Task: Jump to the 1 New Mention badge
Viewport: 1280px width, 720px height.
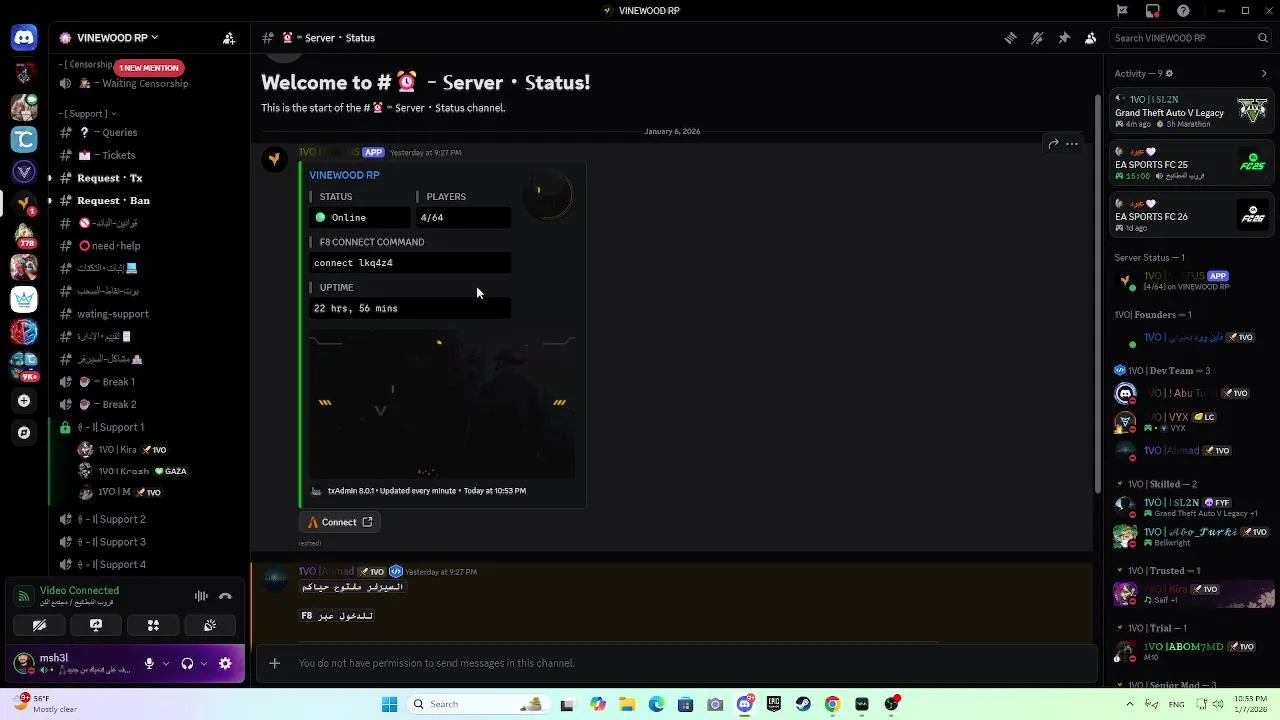Action: coord(148,68)
